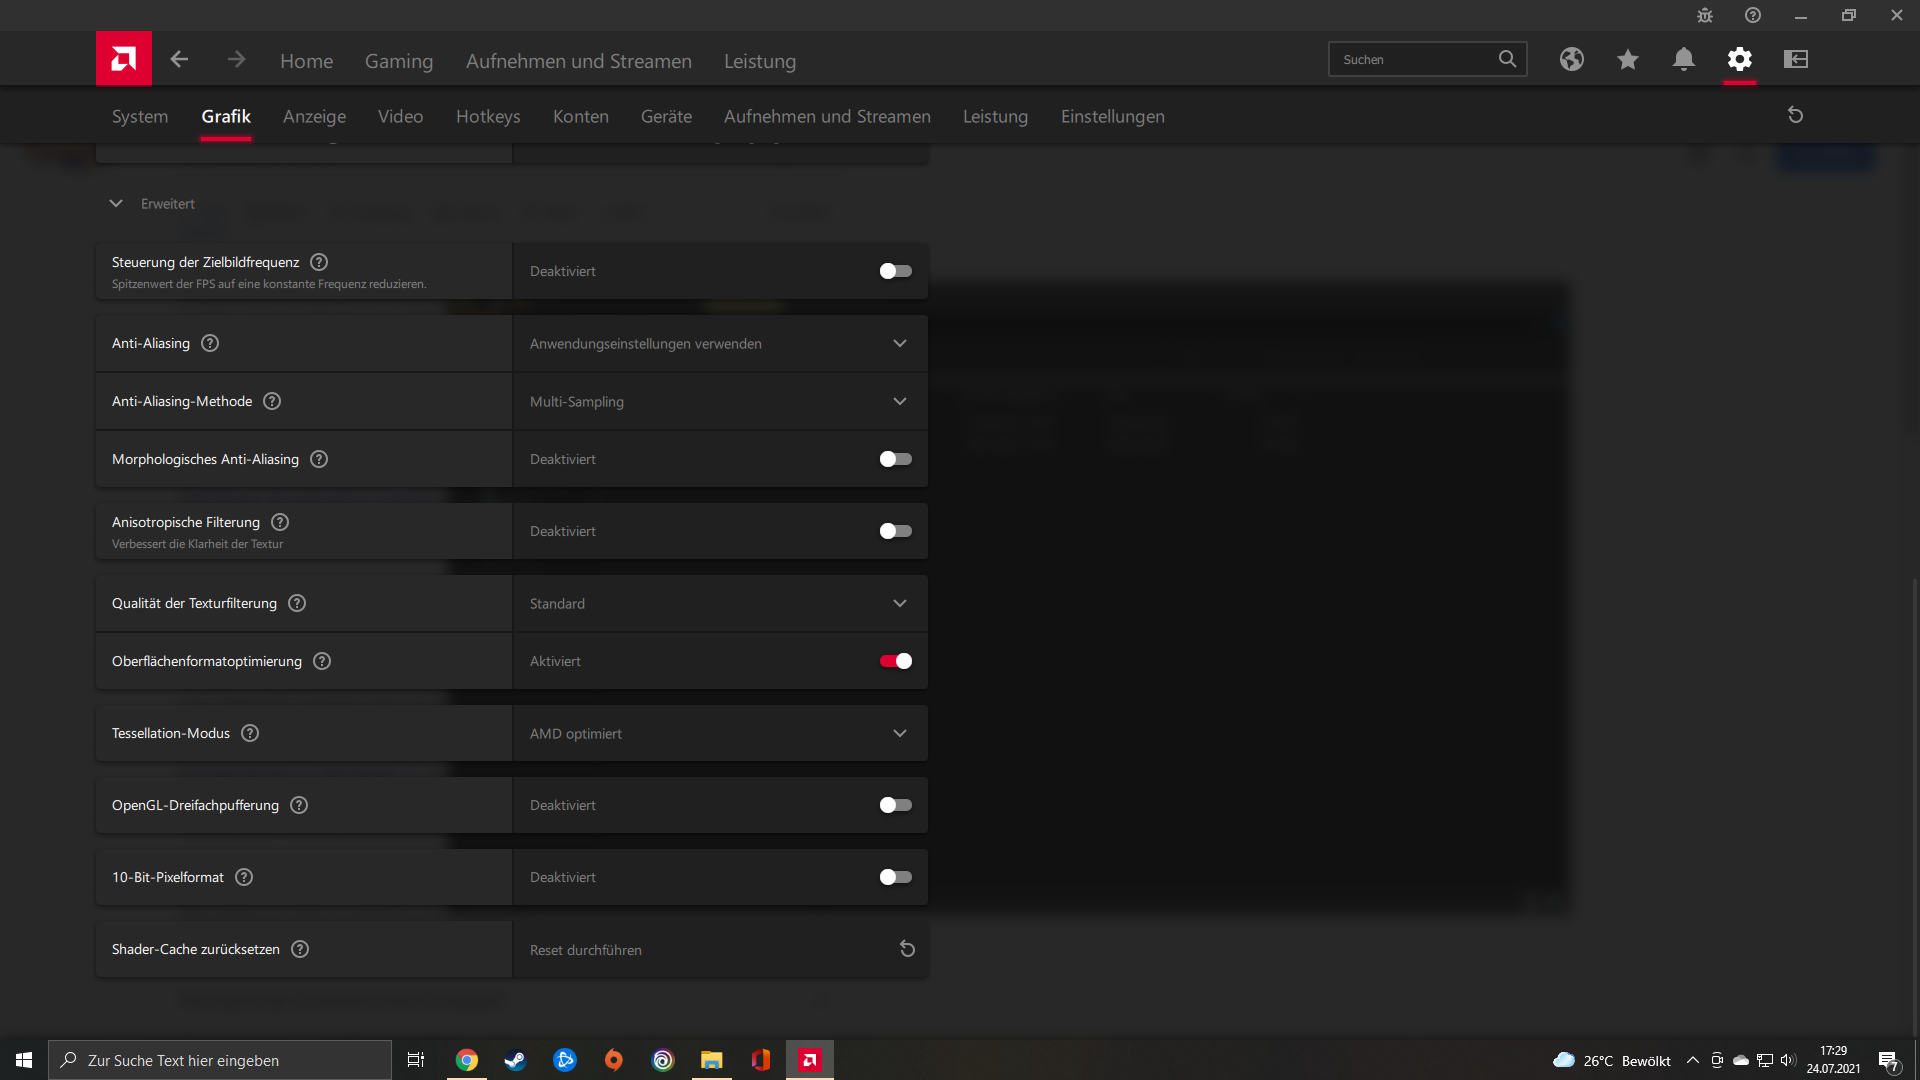The width and height of the screenshot is (1920, 1080).
Task: Click the reset graphics settings arrow icon
Action: (x=1795, y=116)
